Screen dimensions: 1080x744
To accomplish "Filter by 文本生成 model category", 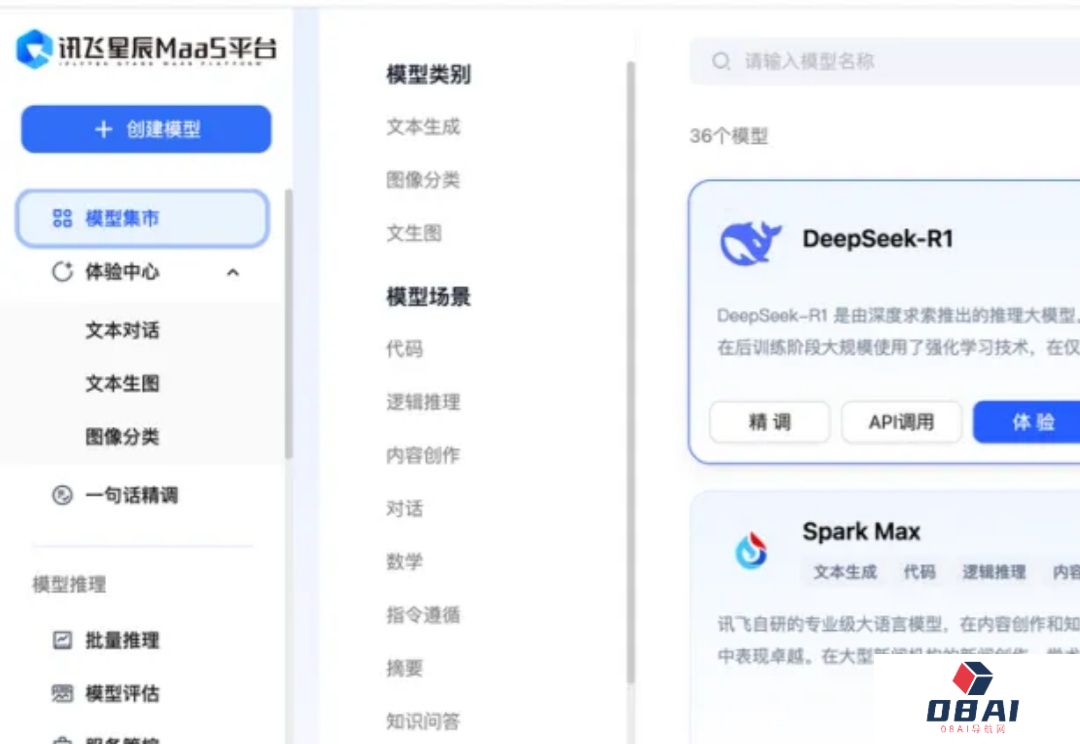I will [x=423, y=127].
